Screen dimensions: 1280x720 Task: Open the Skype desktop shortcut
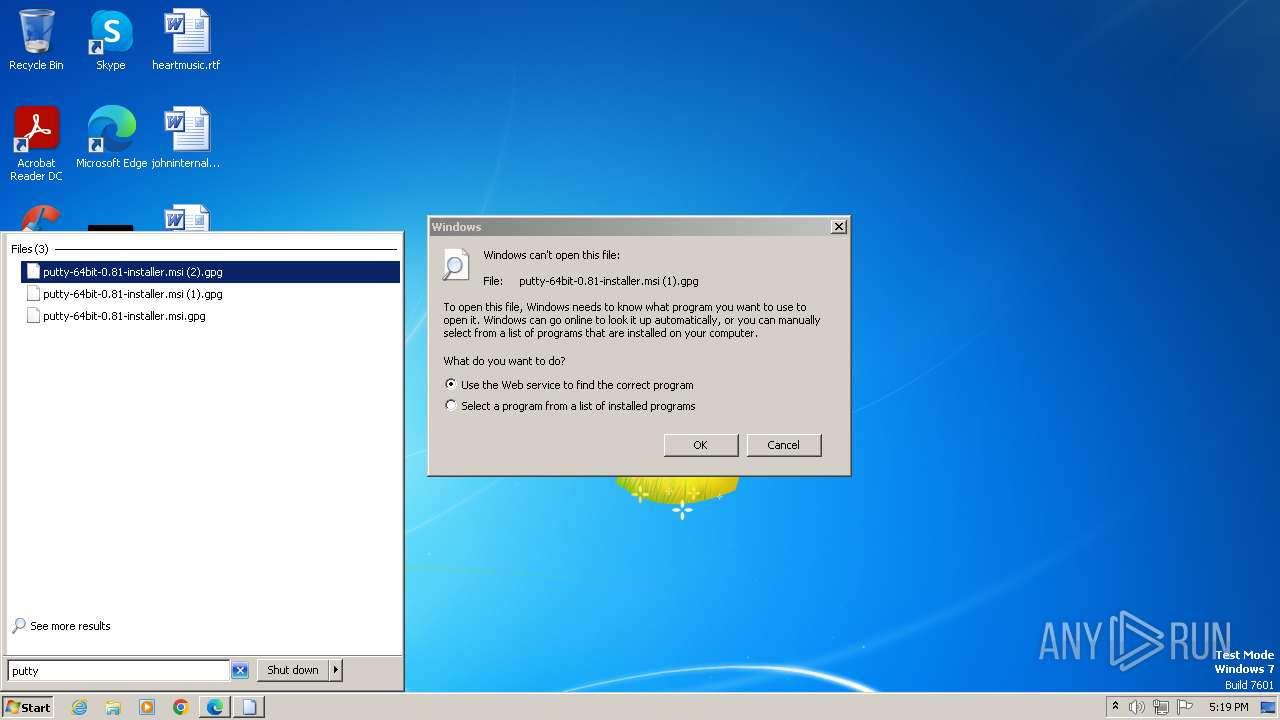(x=110, y=40)
